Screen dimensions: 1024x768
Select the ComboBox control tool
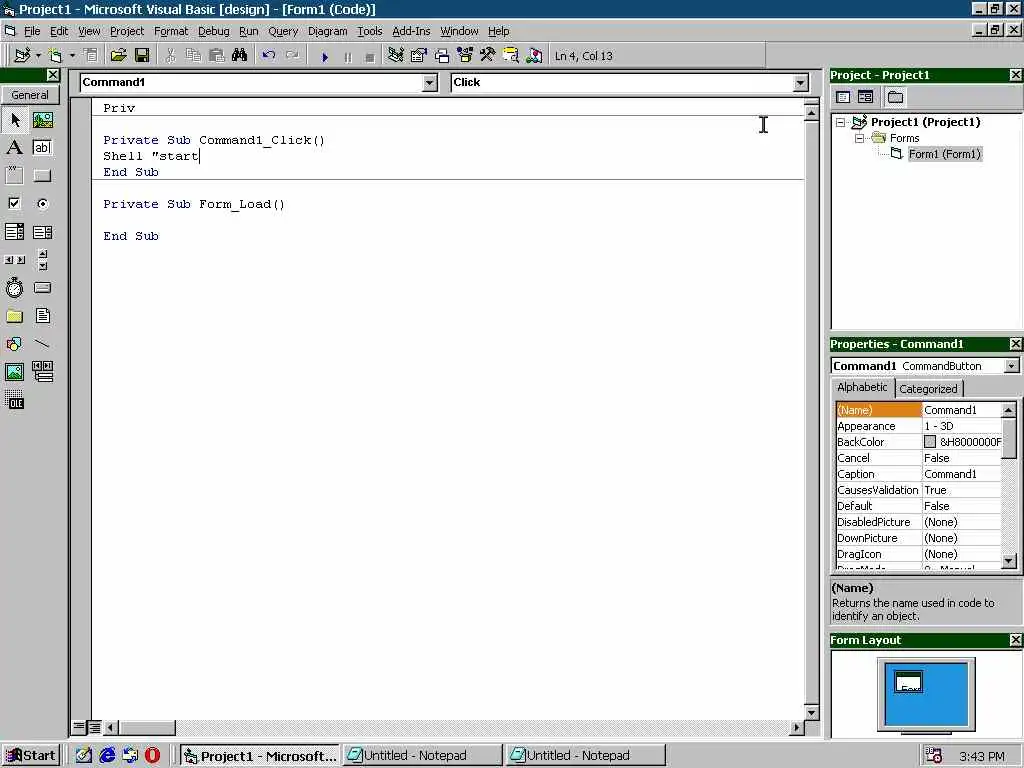point(14,231)
